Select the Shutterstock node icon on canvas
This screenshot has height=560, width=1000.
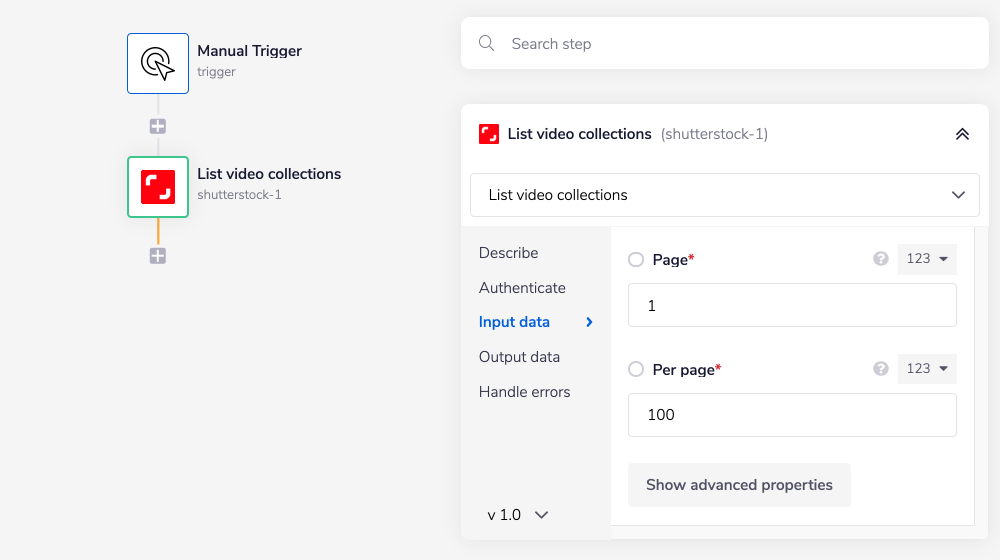pyautogui.click(x=158, y=187)
